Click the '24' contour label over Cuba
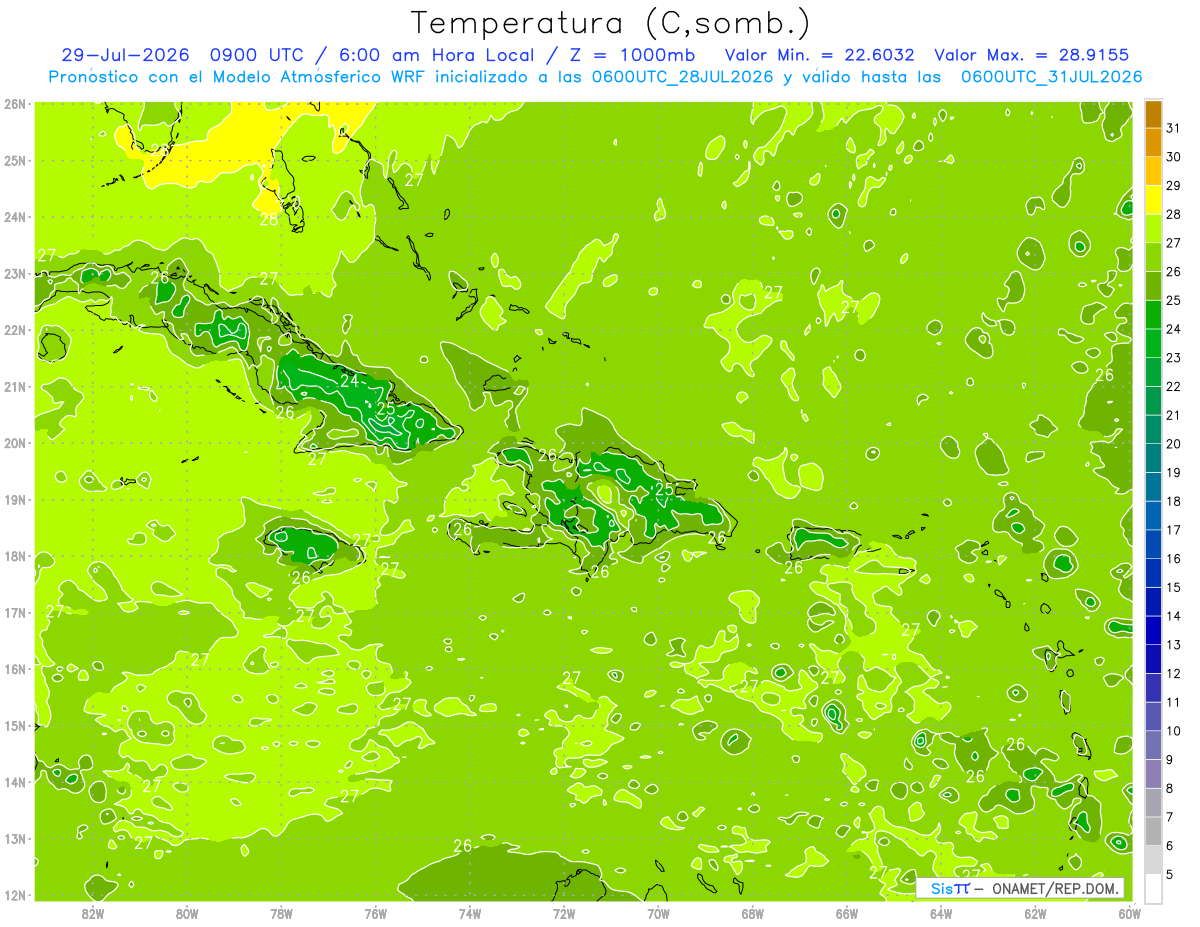This screenshot has height=927, width=1200. pos(349,381)
